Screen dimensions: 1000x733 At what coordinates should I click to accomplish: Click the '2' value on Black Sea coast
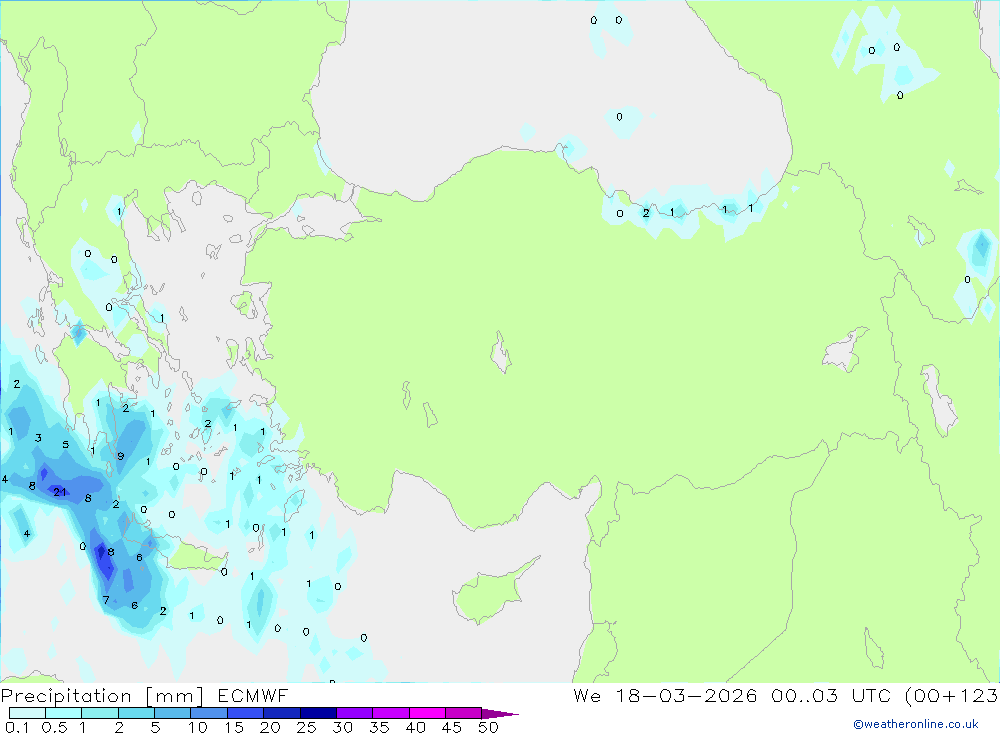coord(646,213)
